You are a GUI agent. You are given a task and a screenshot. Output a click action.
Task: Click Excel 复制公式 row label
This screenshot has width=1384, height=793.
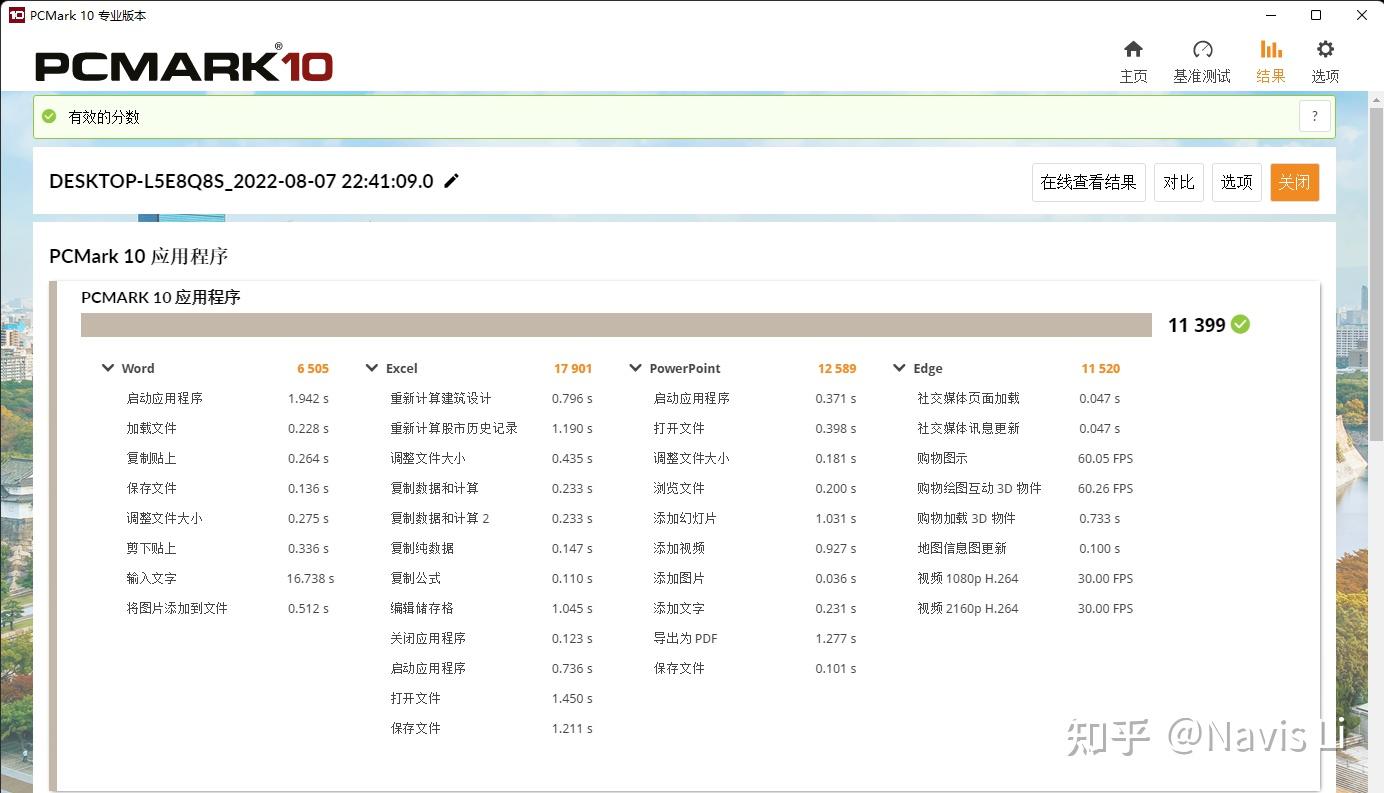pos(416,578)
